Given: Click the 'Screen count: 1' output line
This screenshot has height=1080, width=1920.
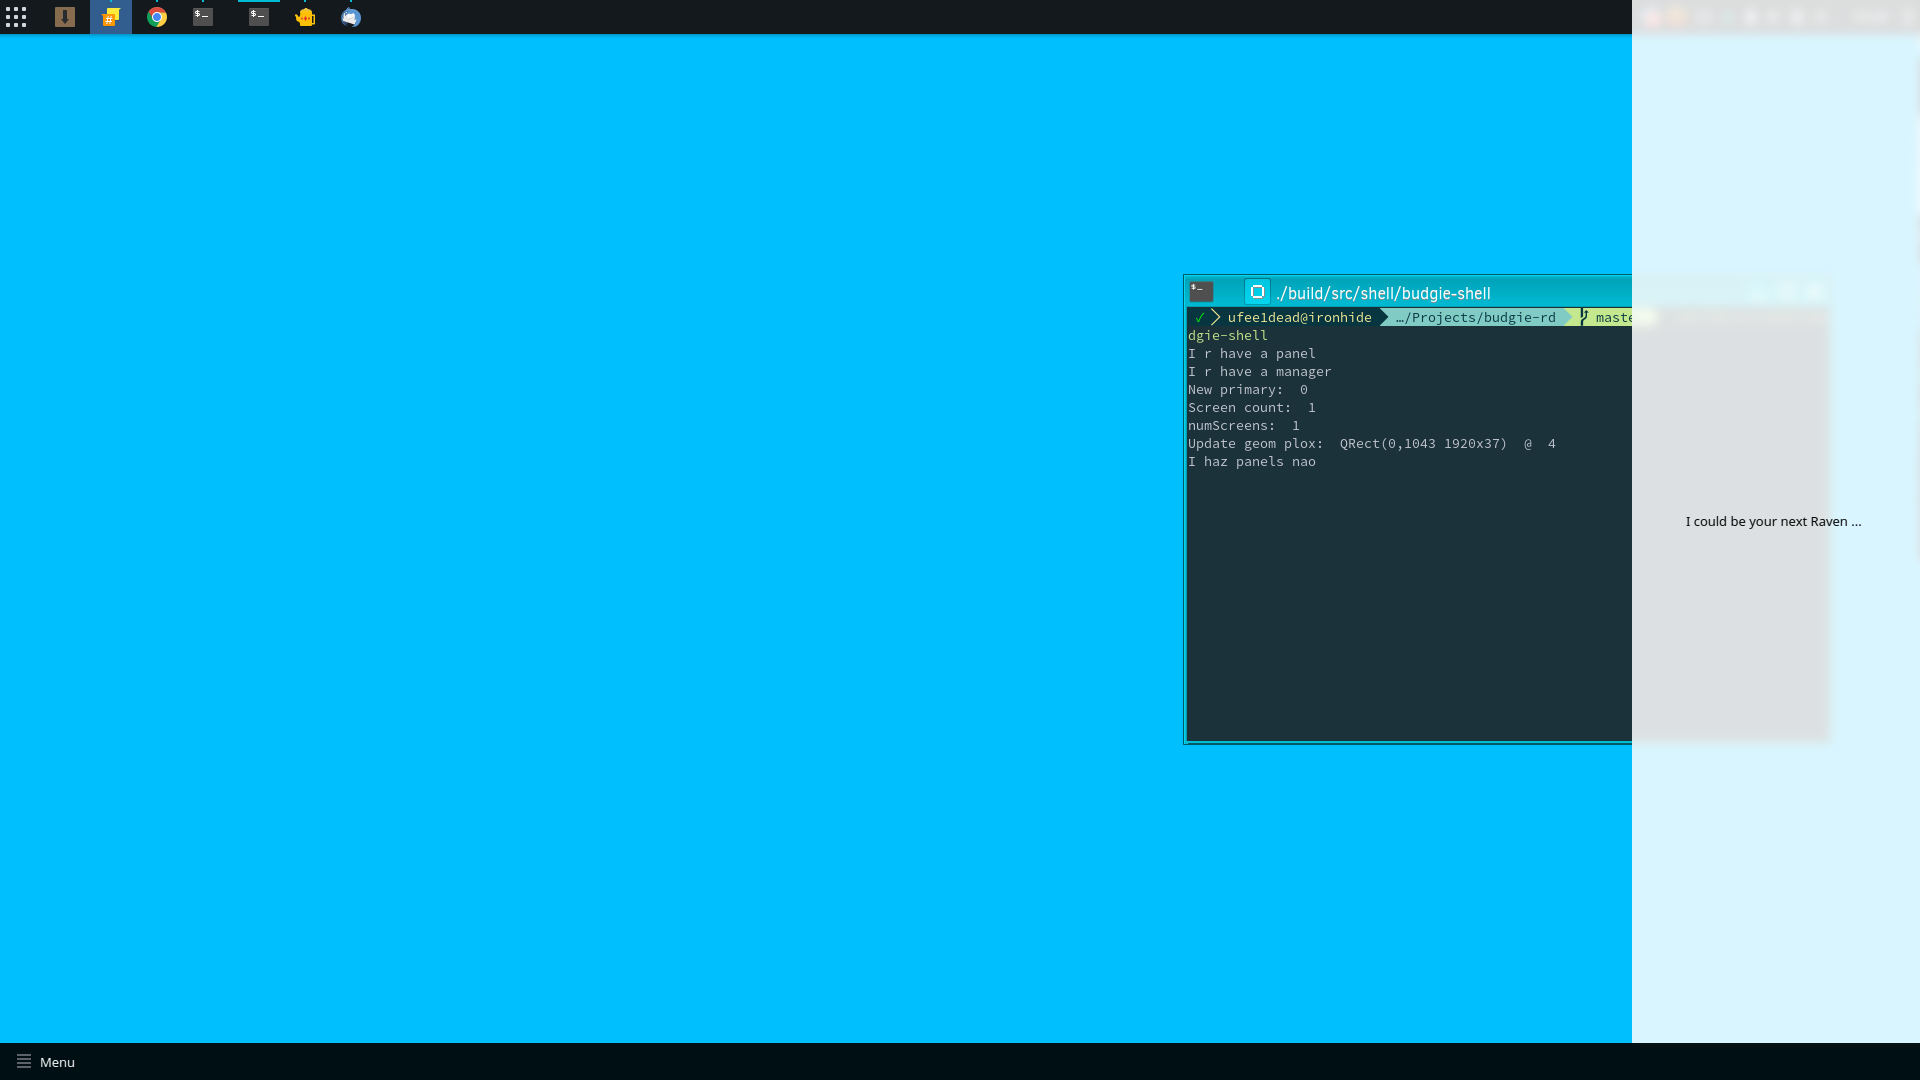Looking at the screenshot, I should click(x=1252, y=407).
